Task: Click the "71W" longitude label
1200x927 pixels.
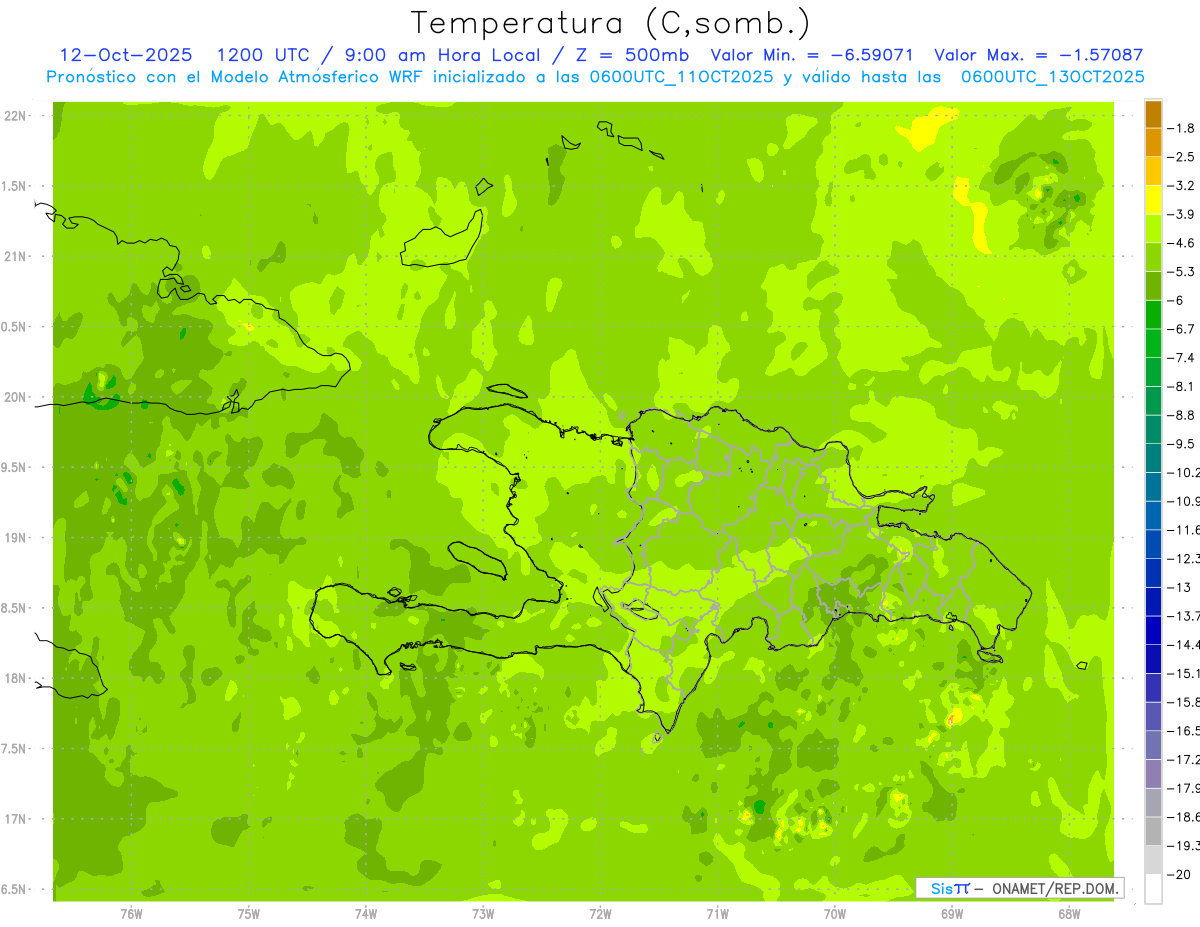Action: click(x=718, y=914)
